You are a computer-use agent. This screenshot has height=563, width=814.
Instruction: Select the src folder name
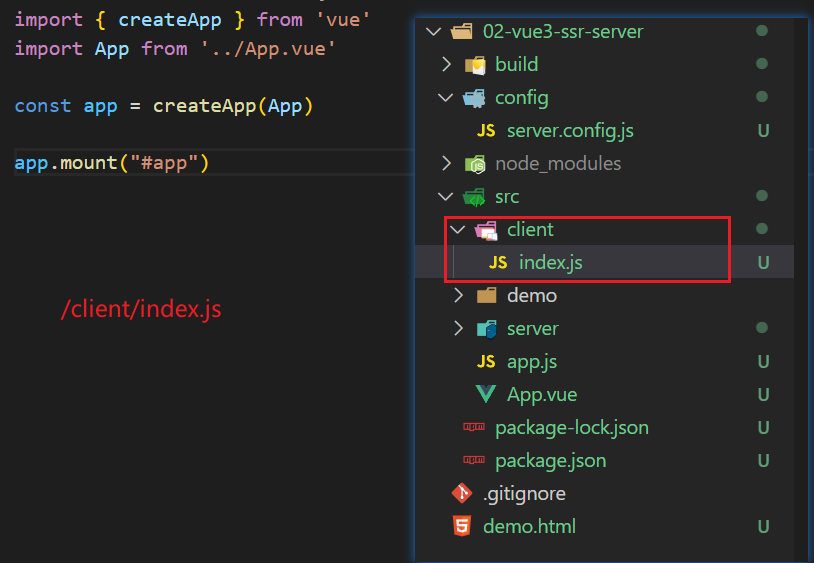507,197
